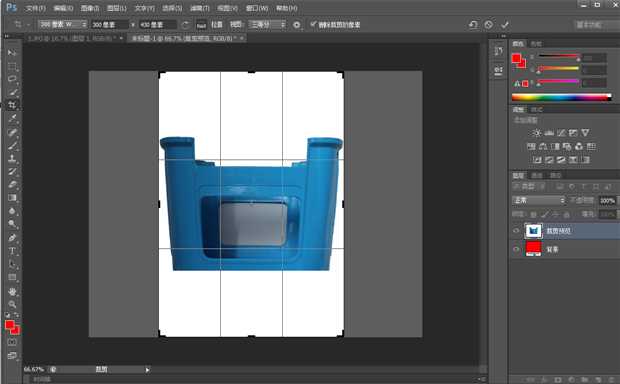Screen dimensions: 620x384
Task: Open the File (F) menu
Action: pyautogui.click(x=36, y=8)
